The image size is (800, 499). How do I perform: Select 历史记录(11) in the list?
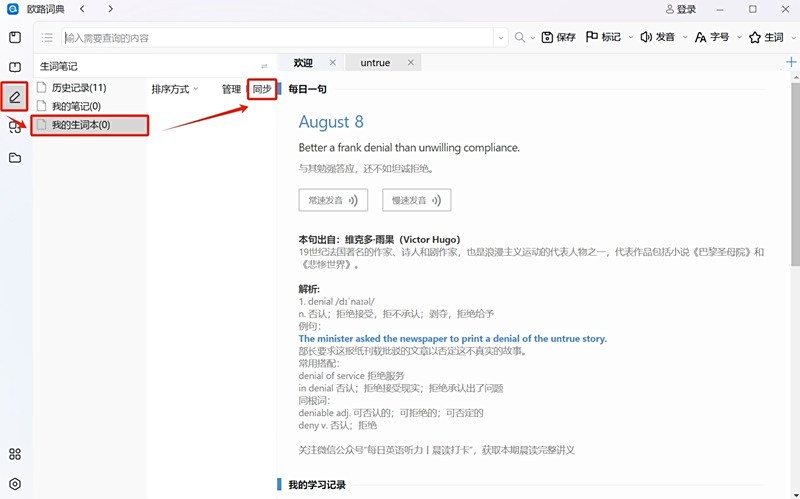(x=90, y=88)
